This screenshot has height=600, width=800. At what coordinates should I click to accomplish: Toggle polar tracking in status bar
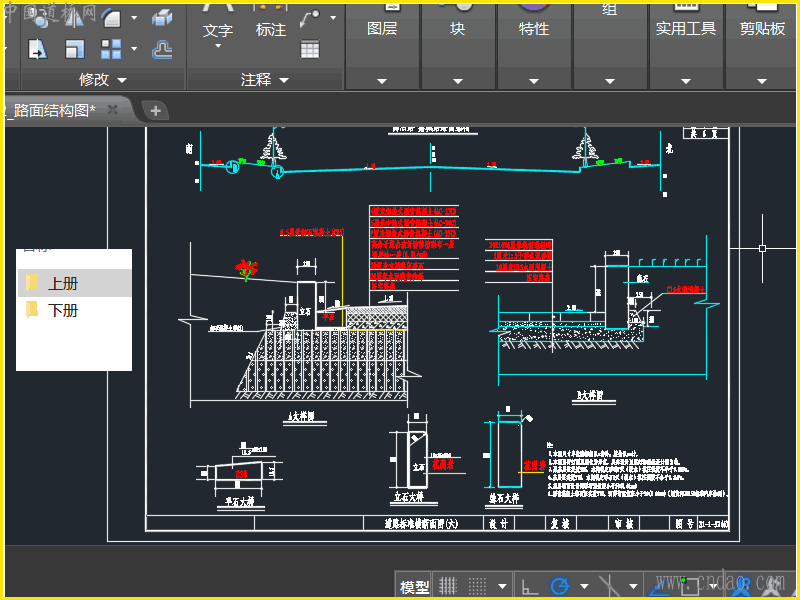(x=560, y=585)
